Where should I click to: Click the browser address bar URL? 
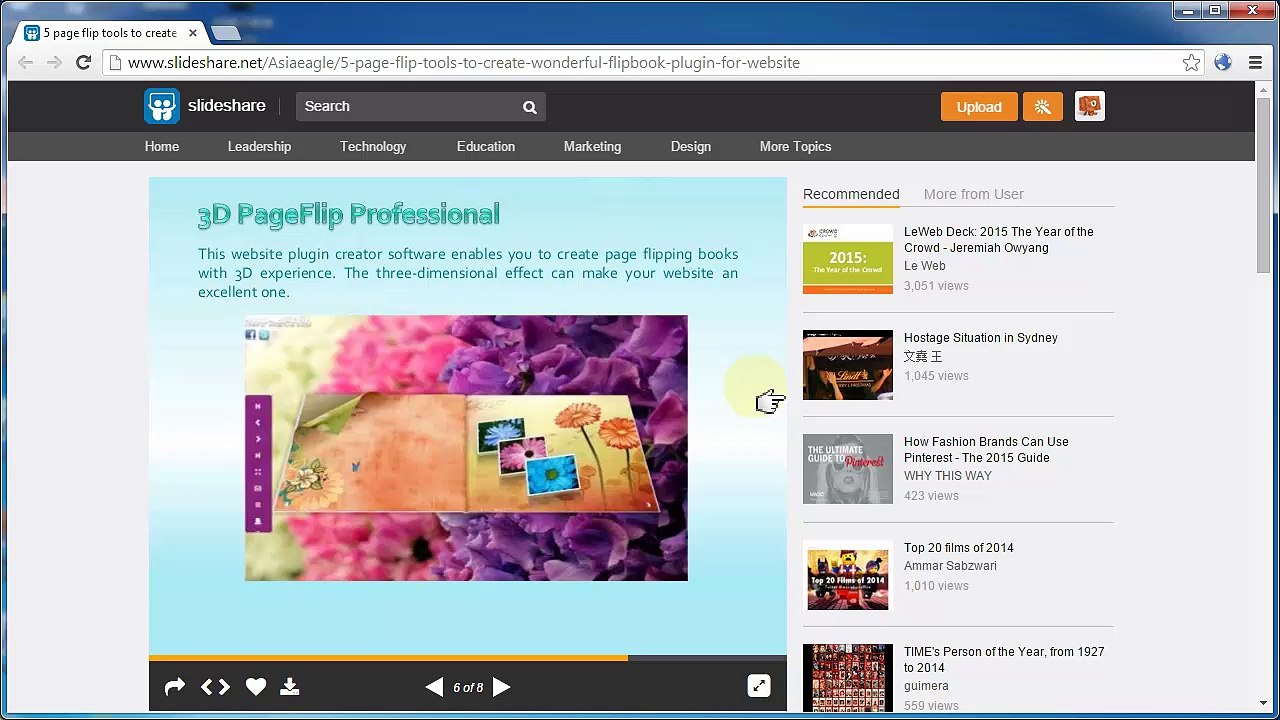click(464, 63)
